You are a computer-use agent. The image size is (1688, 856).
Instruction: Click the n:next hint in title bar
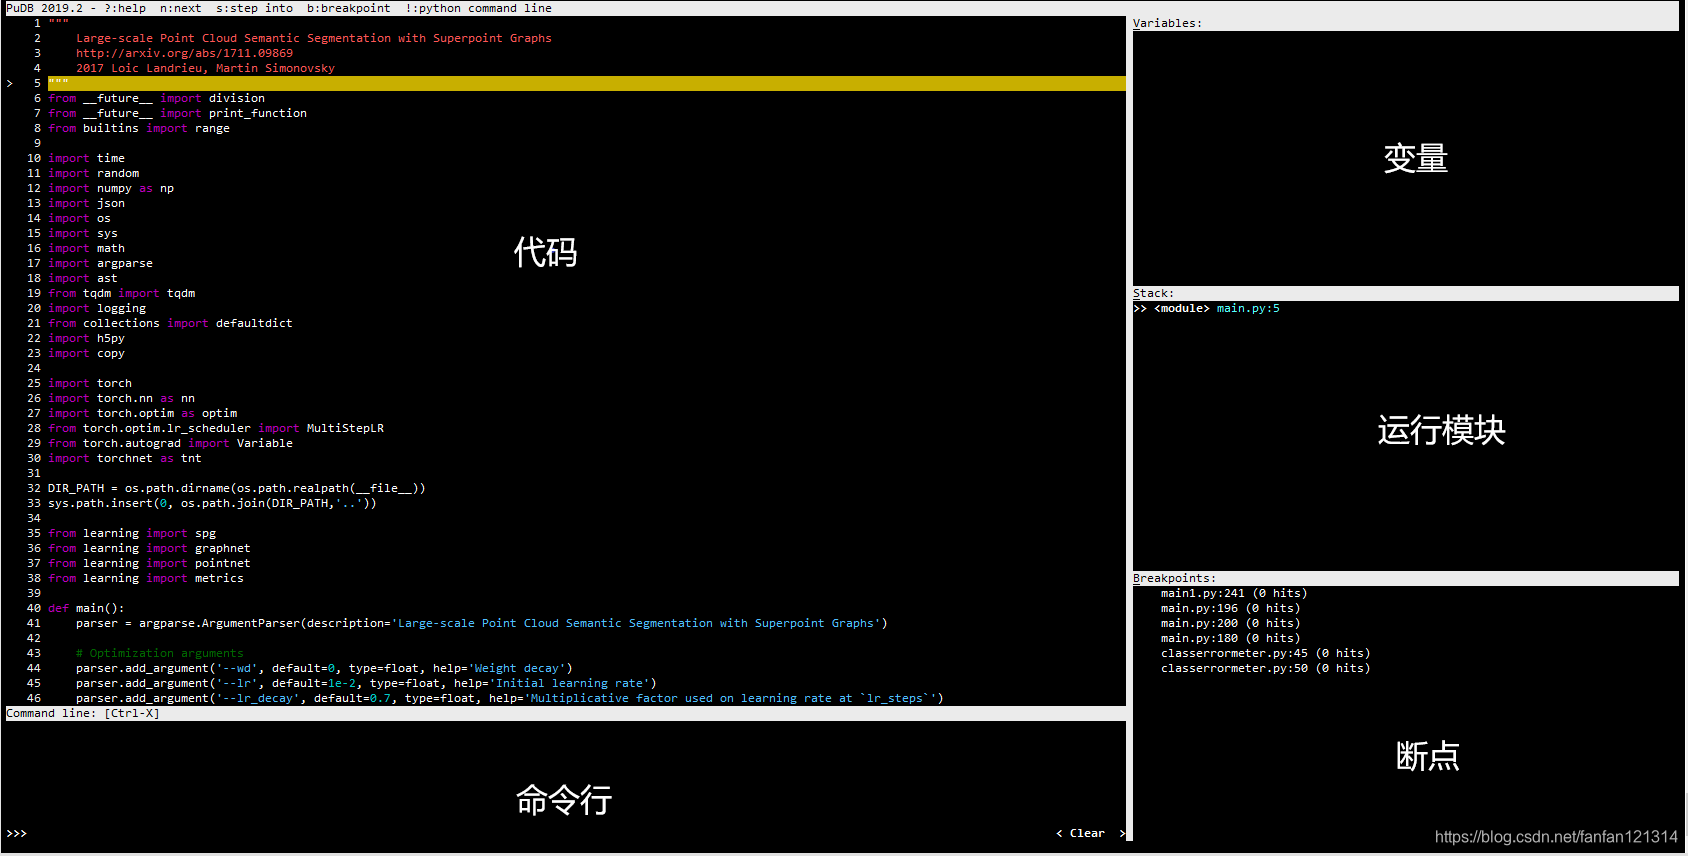click(181, 8)
